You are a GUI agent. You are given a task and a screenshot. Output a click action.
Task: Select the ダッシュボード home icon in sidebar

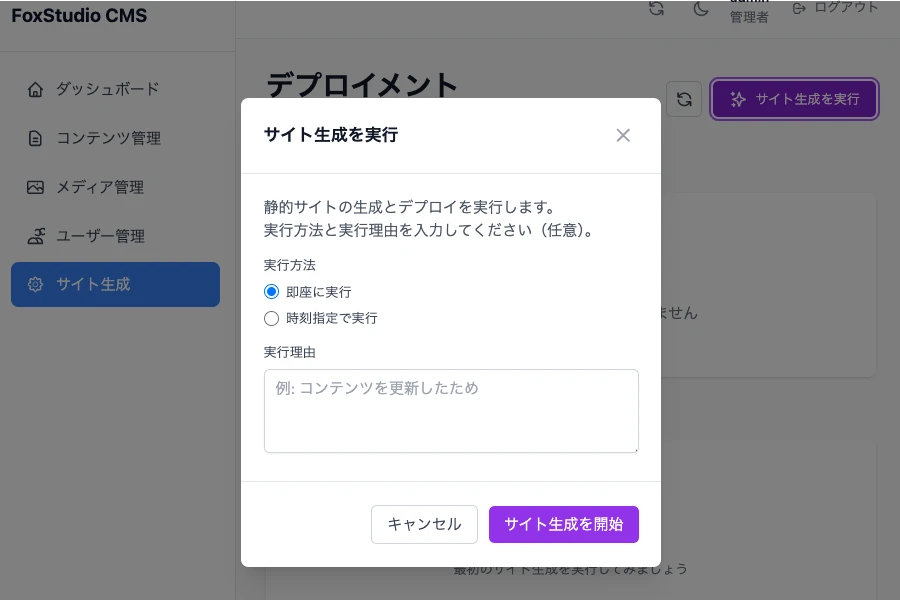click(x=36, y=89)
